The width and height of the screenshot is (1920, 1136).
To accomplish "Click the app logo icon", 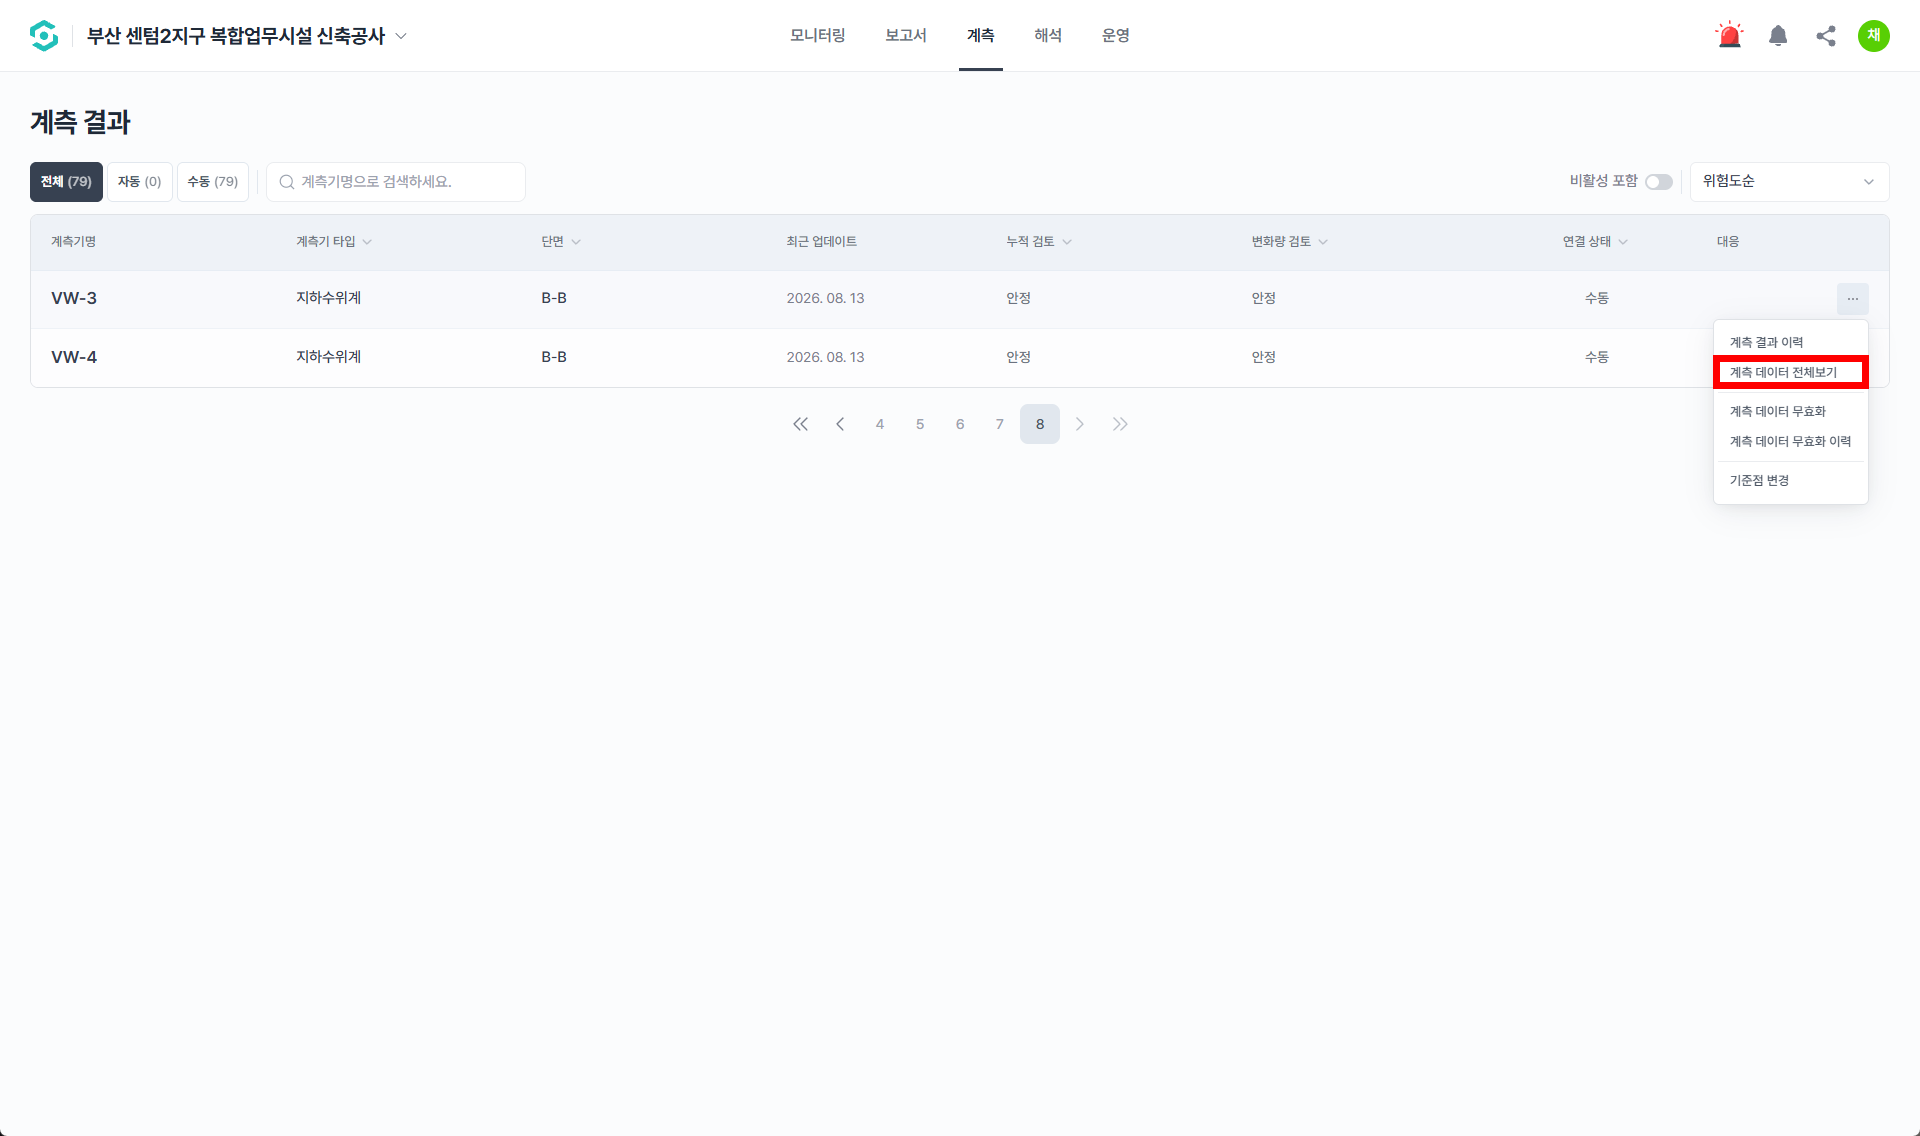I will click(x=44, y=36).
